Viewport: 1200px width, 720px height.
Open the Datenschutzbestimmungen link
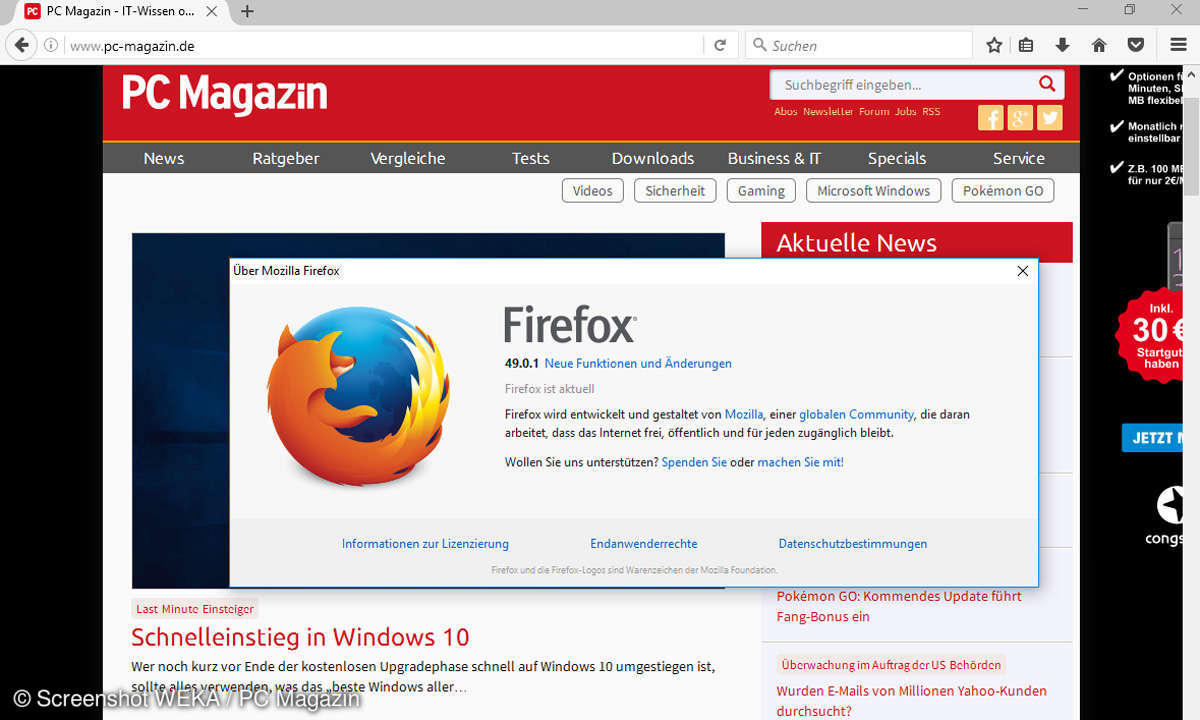pyautogui.click(x=853, y=544)
